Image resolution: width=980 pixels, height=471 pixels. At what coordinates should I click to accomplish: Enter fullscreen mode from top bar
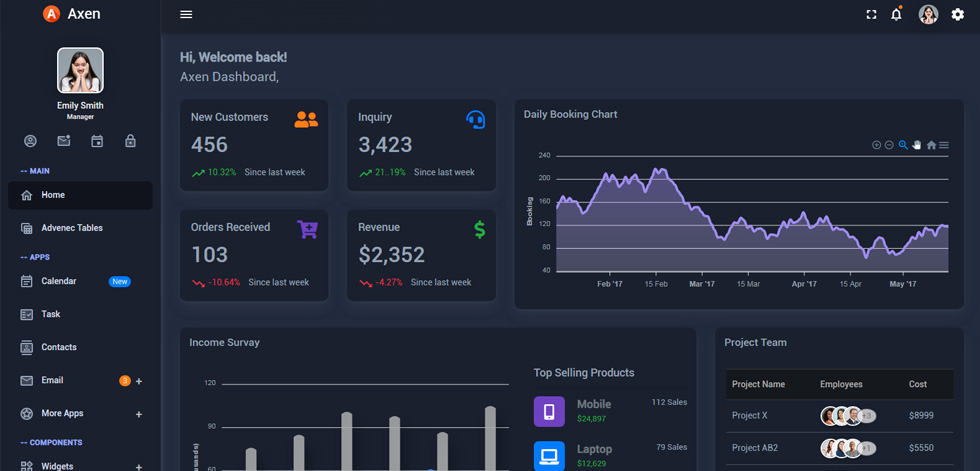click(871, 14)
